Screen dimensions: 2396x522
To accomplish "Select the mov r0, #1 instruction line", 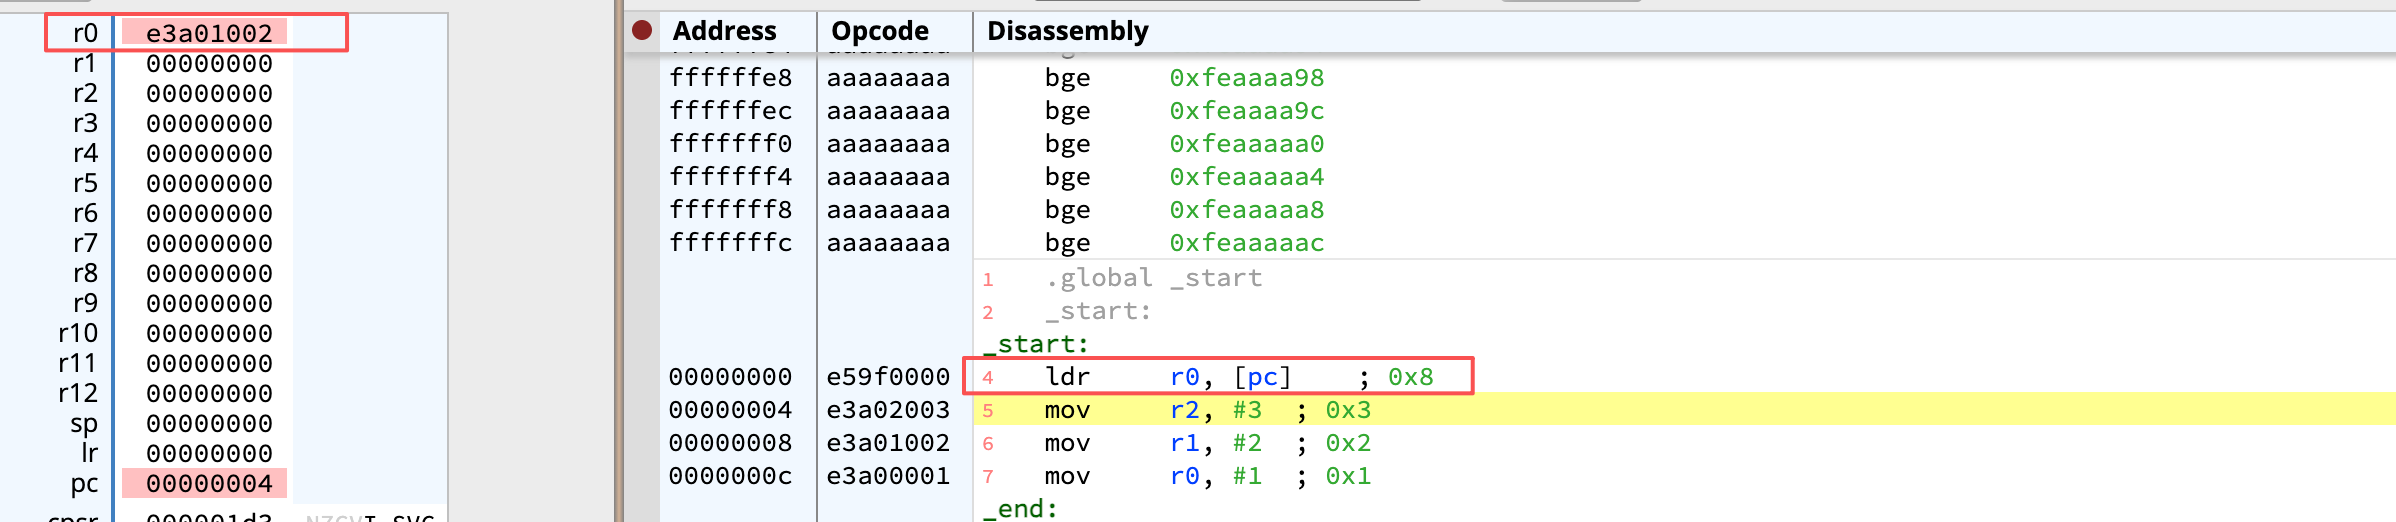I will point(1200,476).
